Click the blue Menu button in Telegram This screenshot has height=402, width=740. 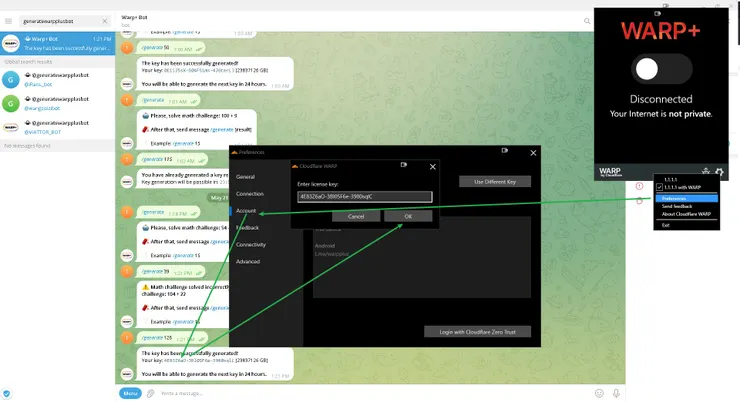pos(130,393)
